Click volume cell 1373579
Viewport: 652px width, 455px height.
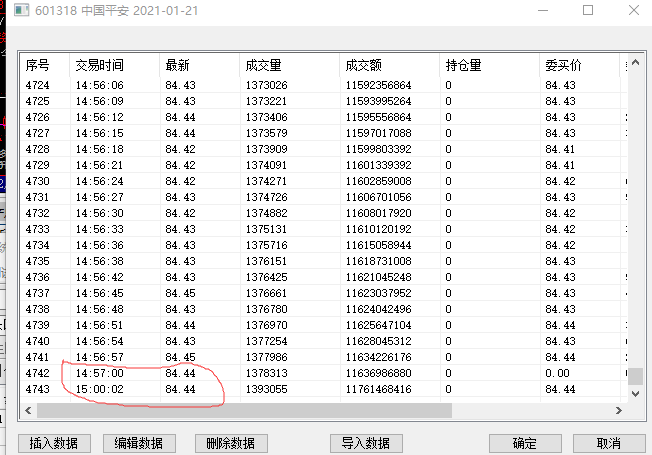(x=267, y=134)
